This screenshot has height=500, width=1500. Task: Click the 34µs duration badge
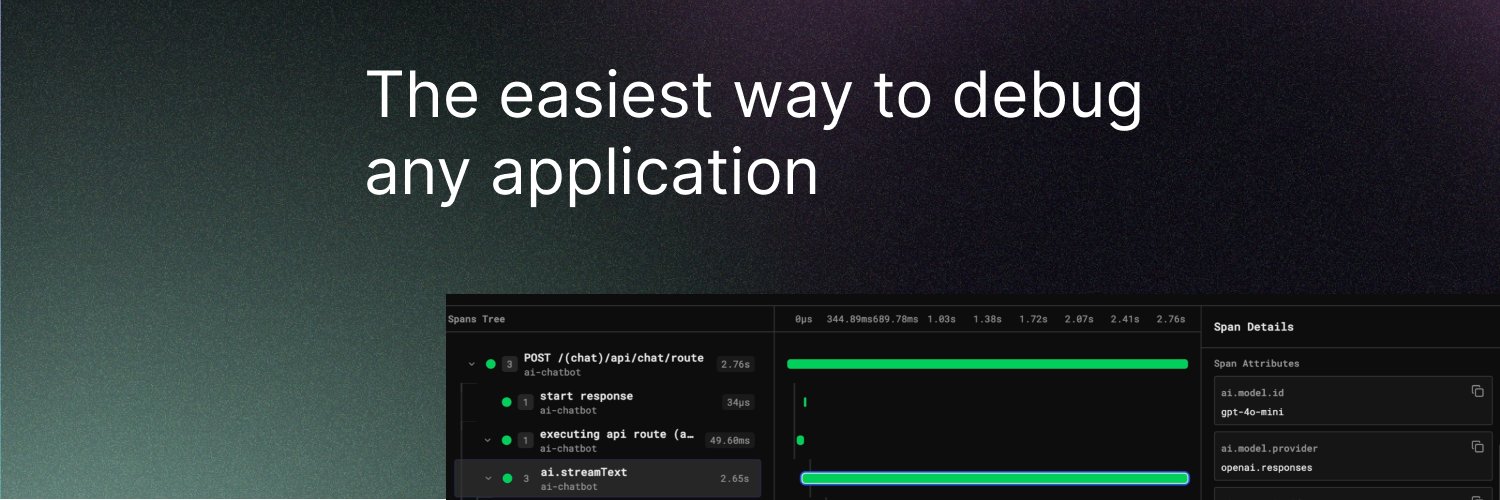pyautogui.click(x=738, y=402)
